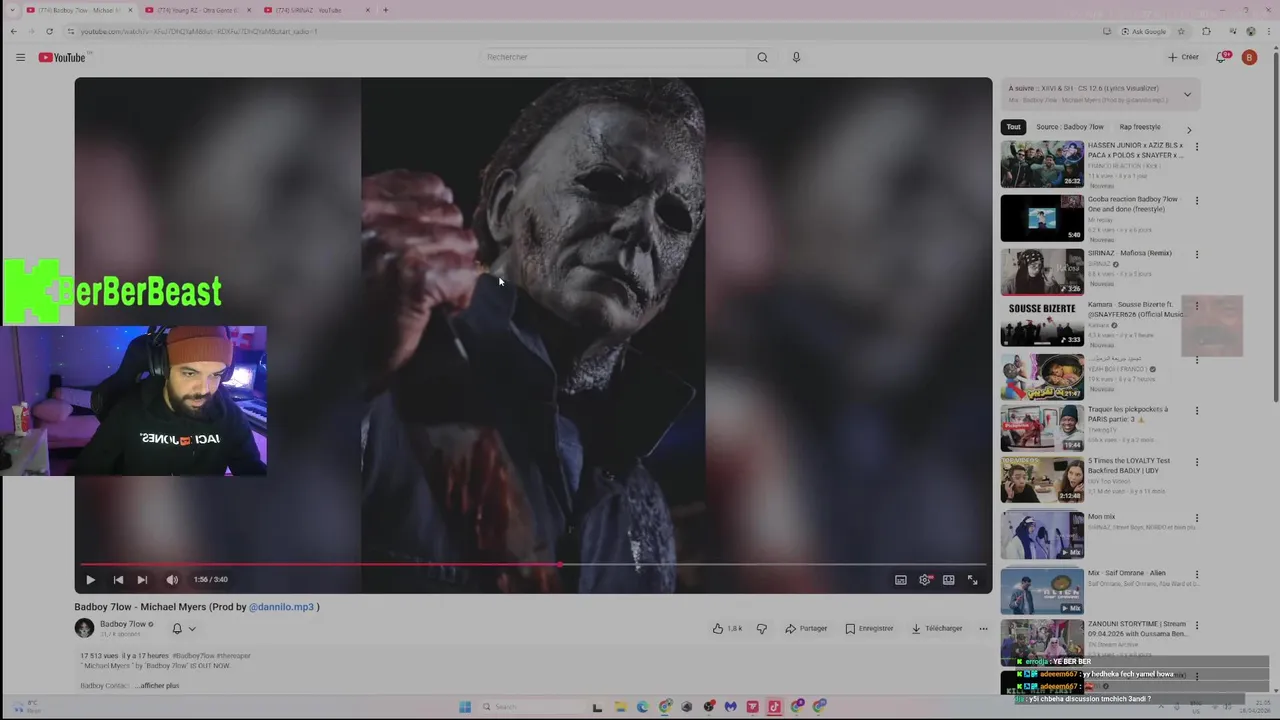
Task: Bookmark this page with the star
Action: pos(1181,31)
